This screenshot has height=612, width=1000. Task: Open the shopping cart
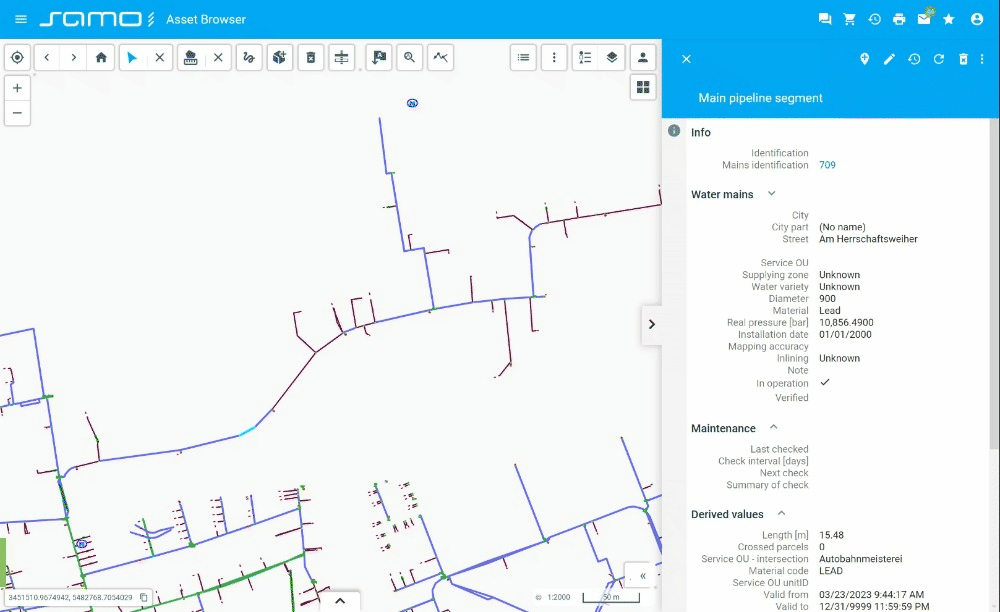(x=849, y=19)
